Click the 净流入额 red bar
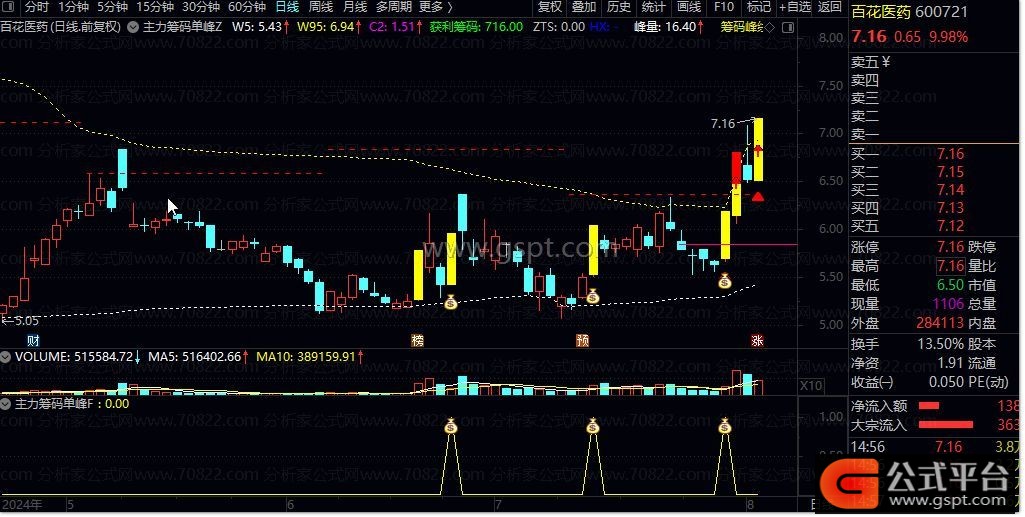 pos(929,406)
